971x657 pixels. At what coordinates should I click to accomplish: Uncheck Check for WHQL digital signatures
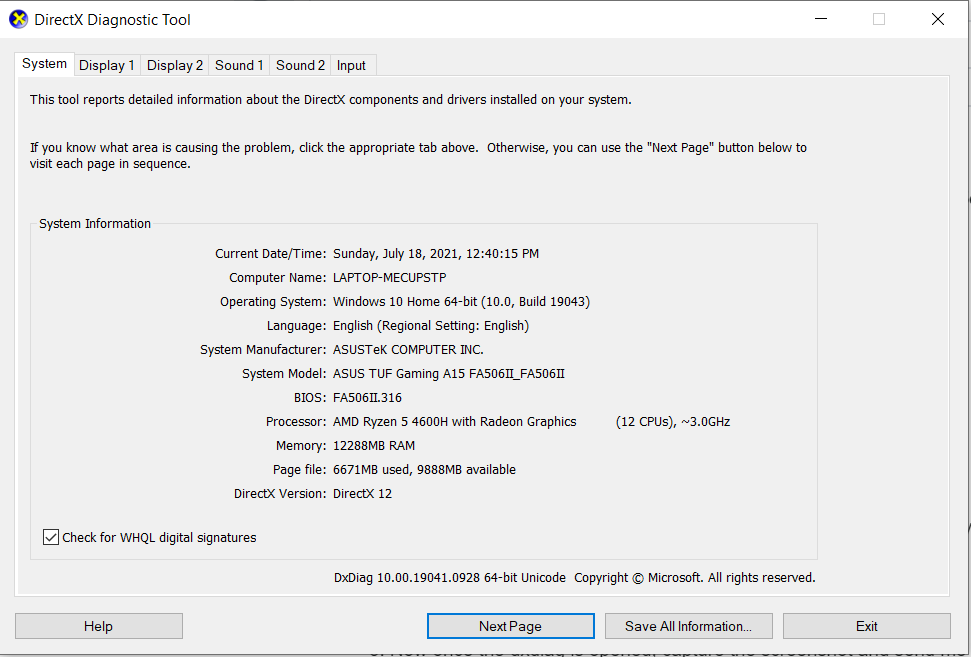[x=52, y=538]
